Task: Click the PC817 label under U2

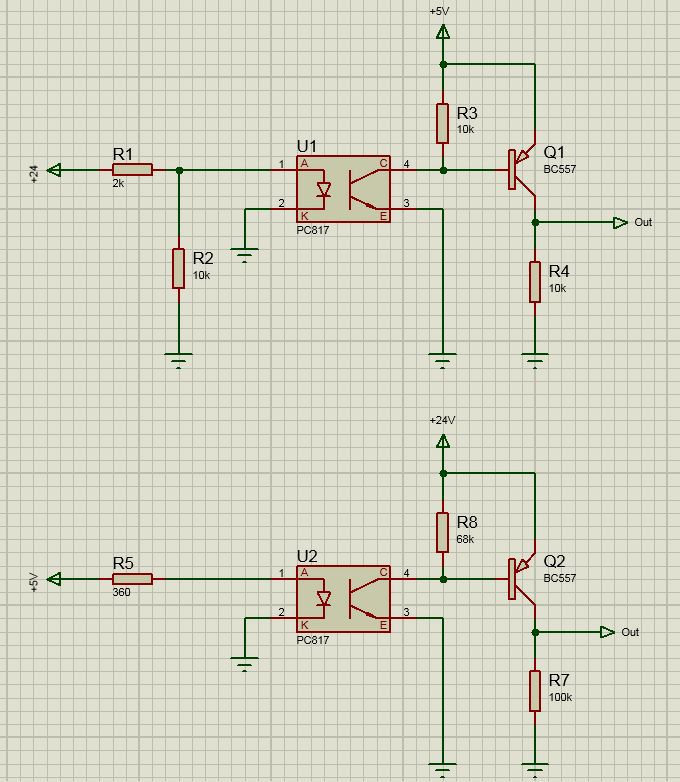Action: (313, 640)
